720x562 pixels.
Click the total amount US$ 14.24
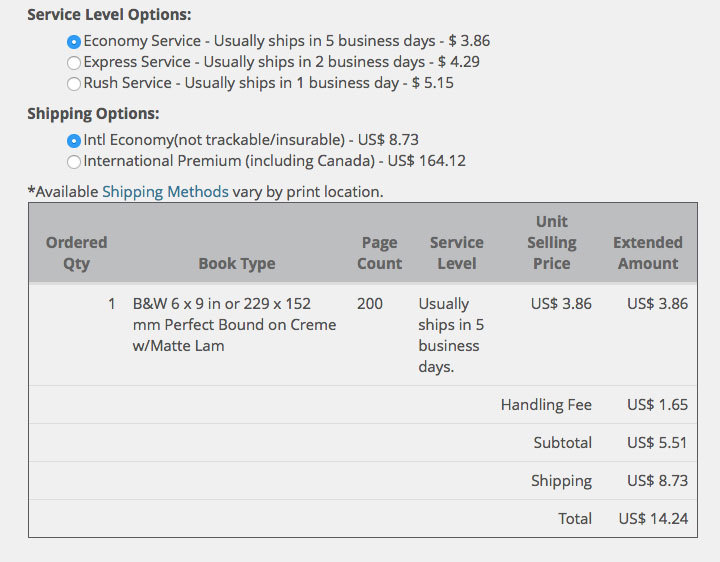(653, 519)
